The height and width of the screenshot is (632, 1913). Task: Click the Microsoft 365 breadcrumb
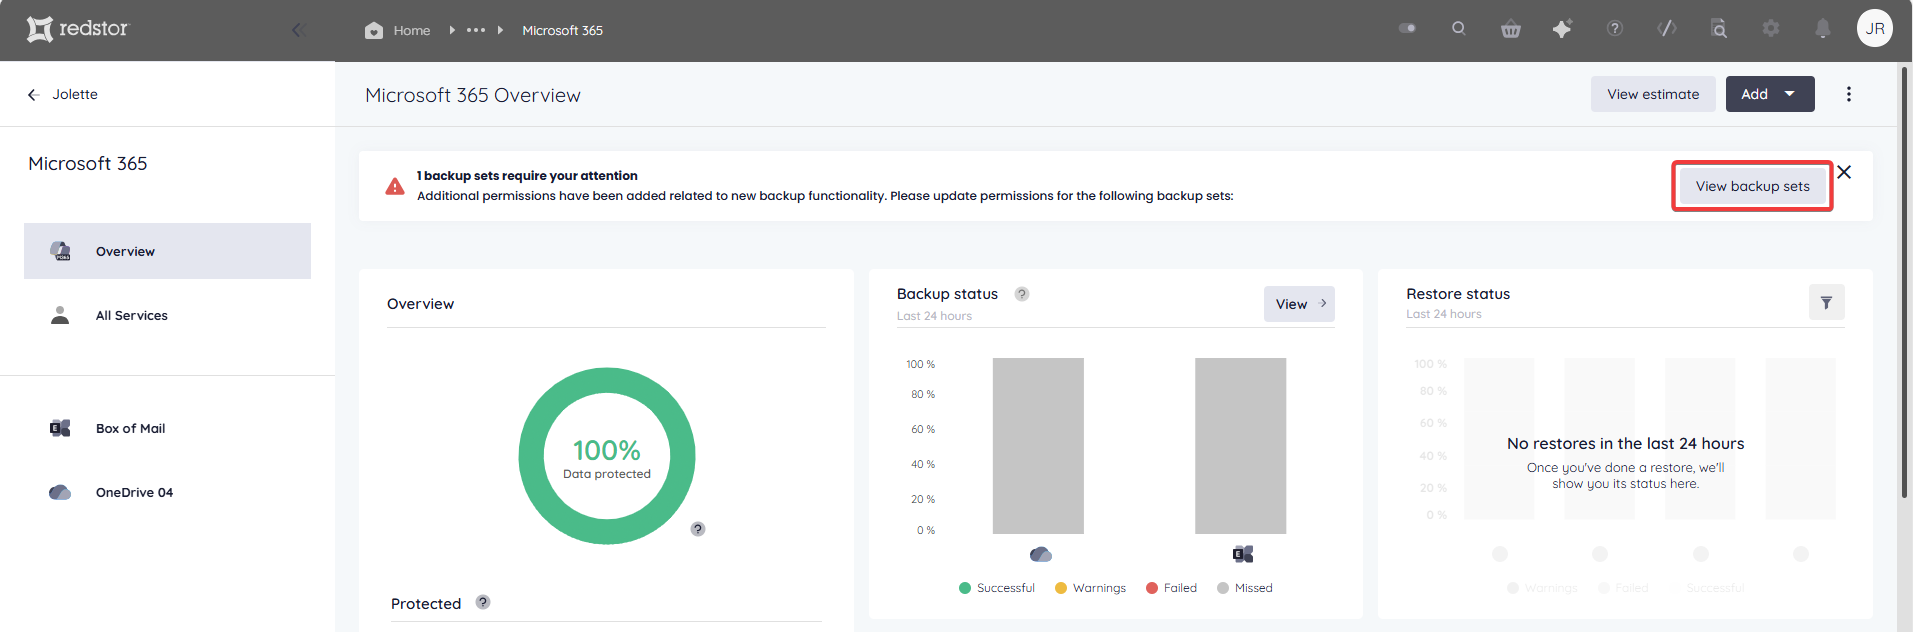coord(562,30)
